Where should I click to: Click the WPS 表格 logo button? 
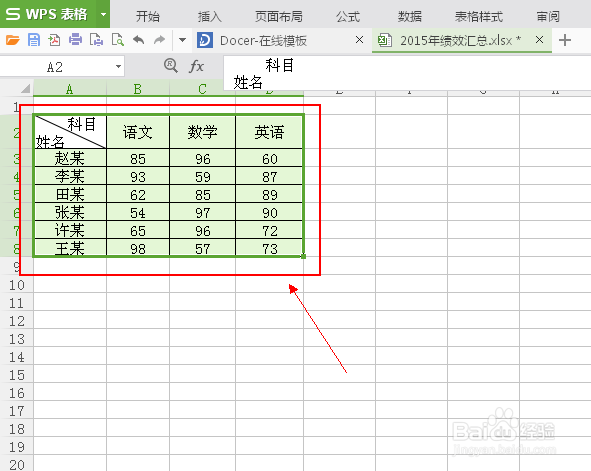point(47,14)
